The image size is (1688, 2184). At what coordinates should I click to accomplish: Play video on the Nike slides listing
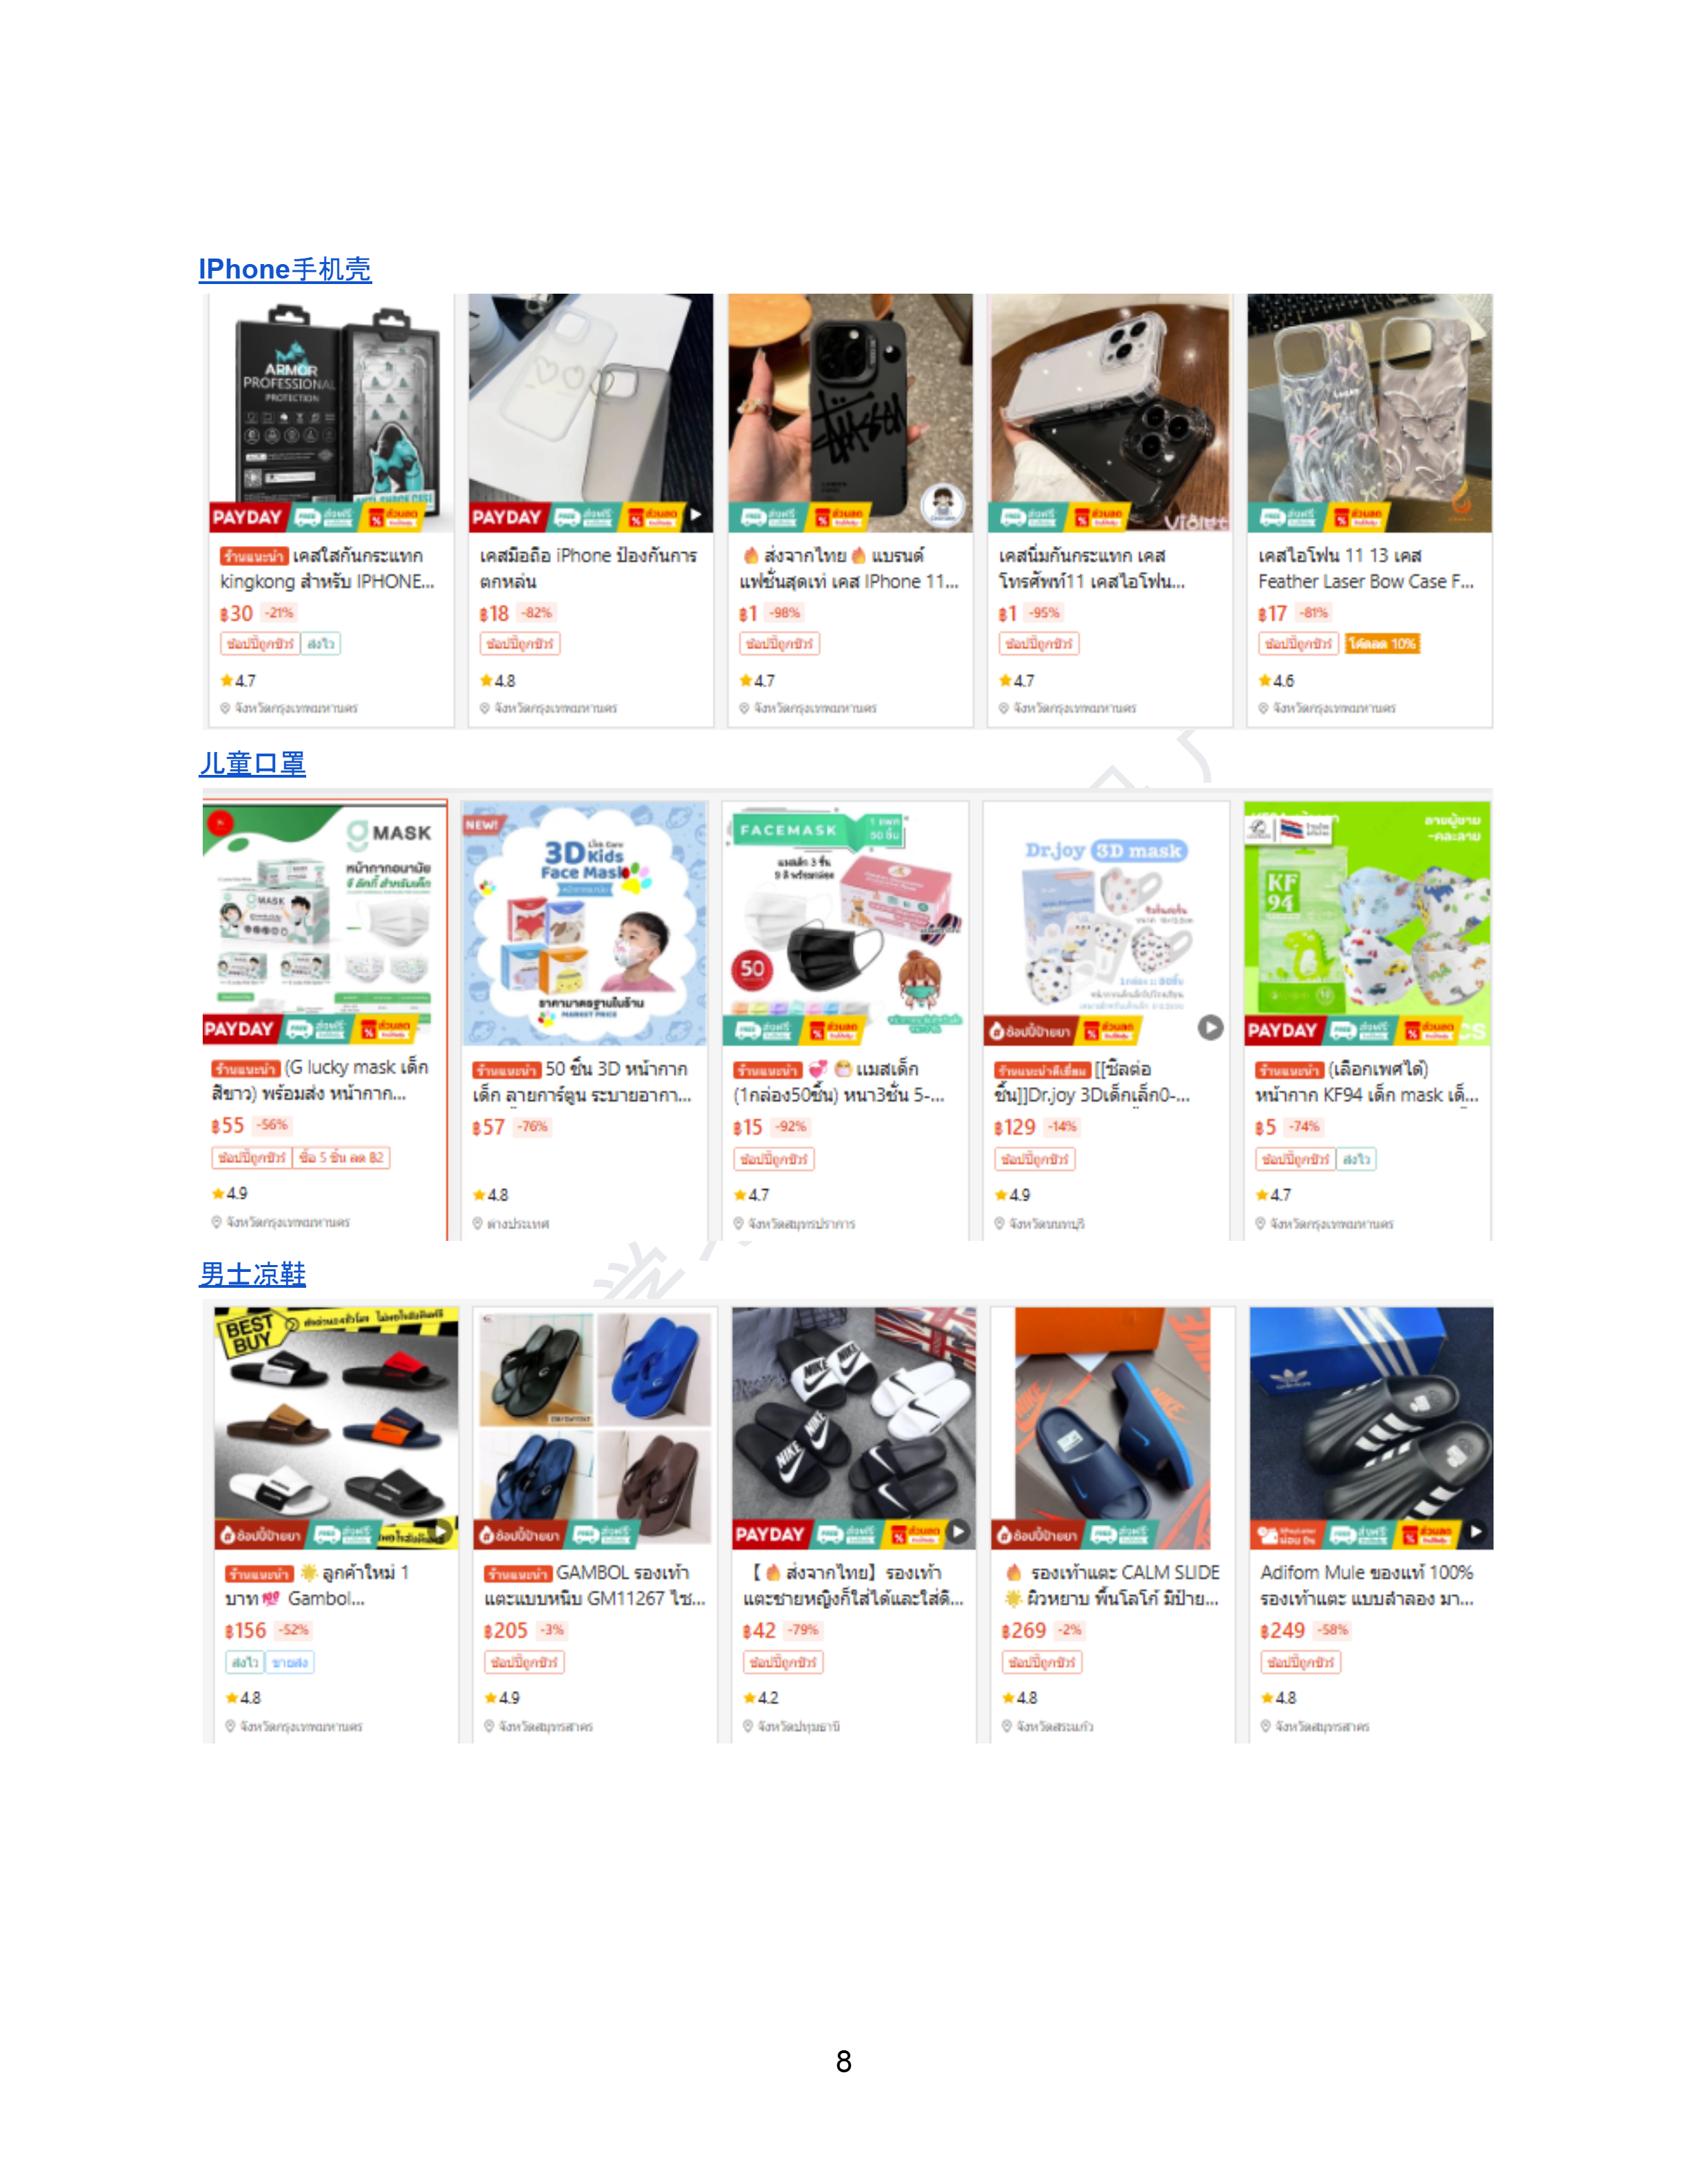click(x=958, y=1531)
